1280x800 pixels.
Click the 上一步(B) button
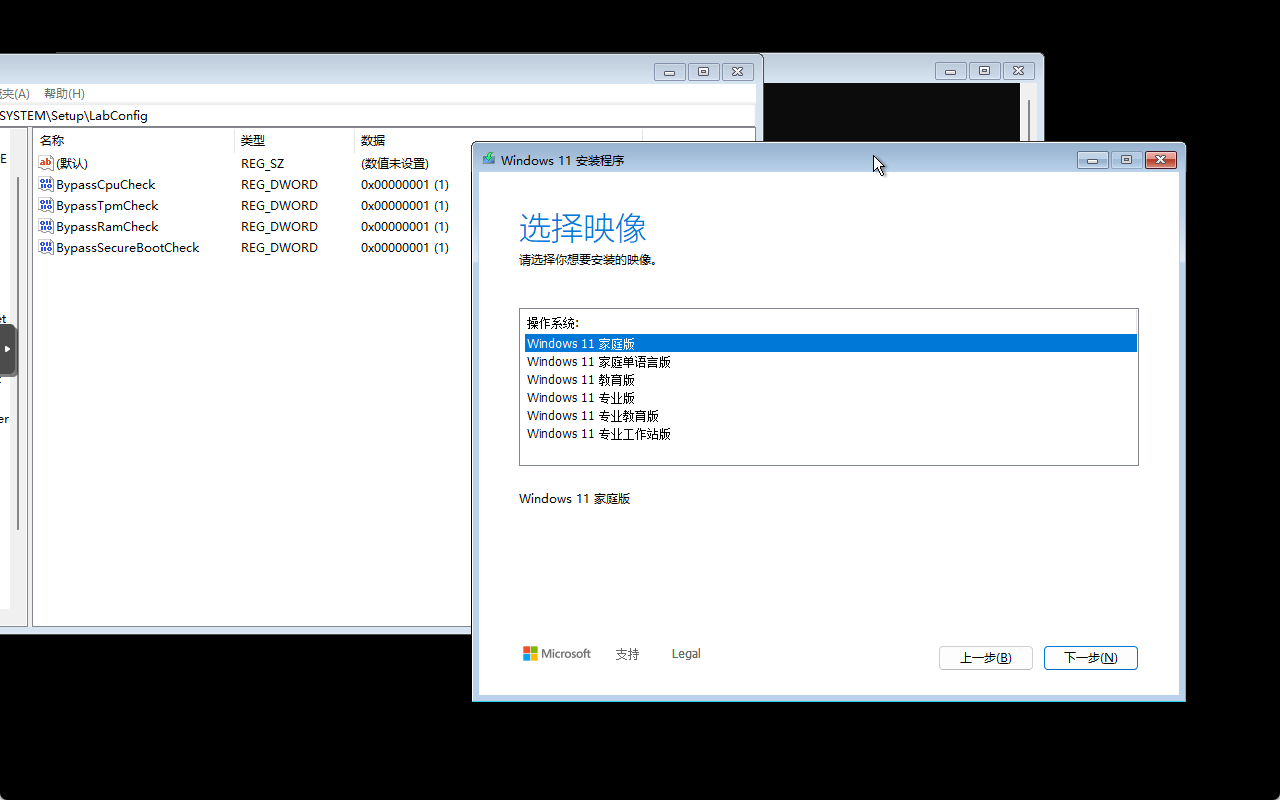986,658
